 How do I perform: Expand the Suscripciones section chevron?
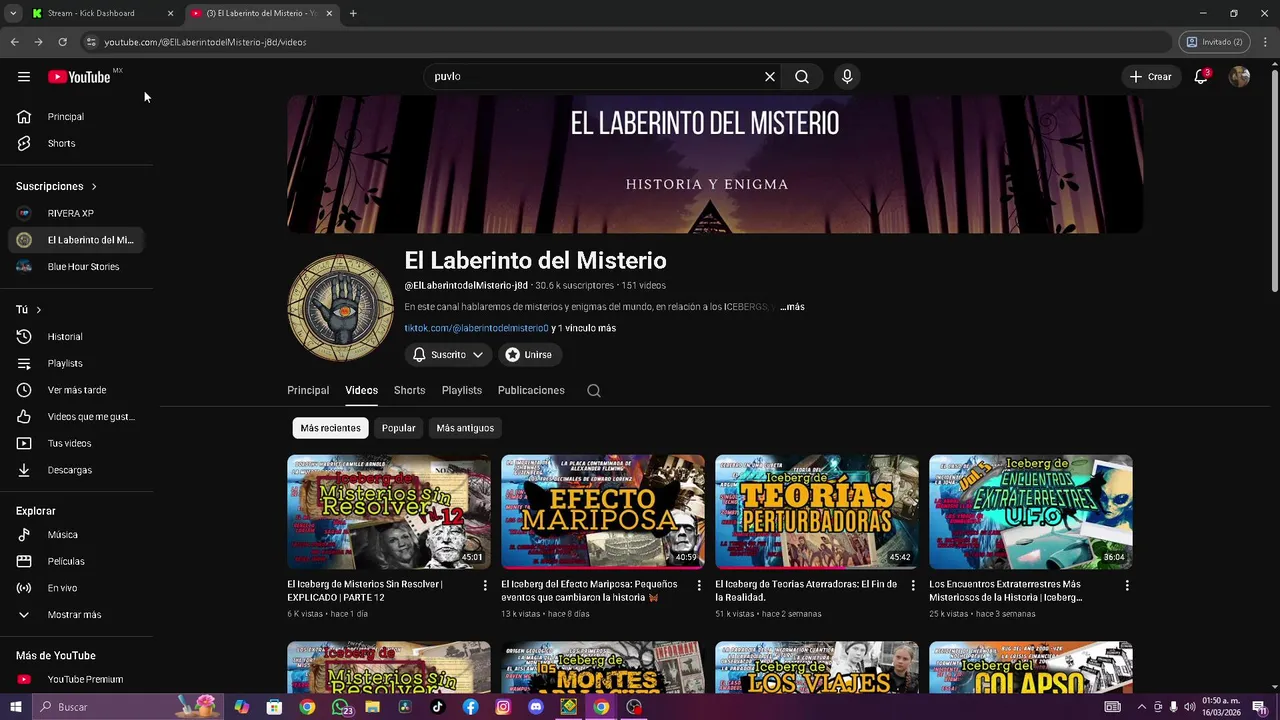94,187
